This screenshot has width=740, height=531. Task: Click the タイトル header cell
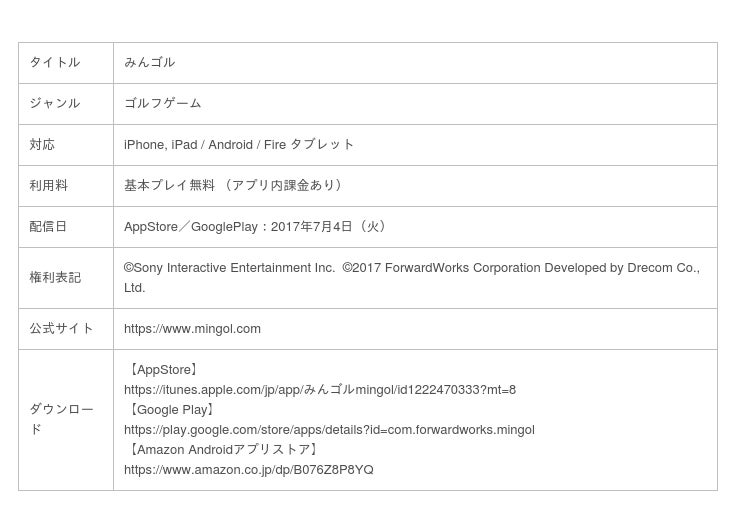pyautogui.click(x=55, y=63)
